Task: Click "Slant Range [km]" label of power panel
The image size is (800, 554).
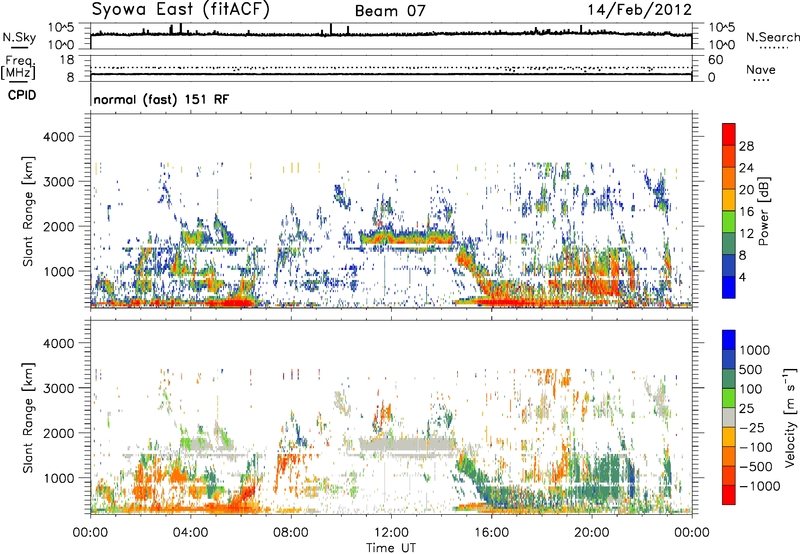Action: [x=28, y=211]
